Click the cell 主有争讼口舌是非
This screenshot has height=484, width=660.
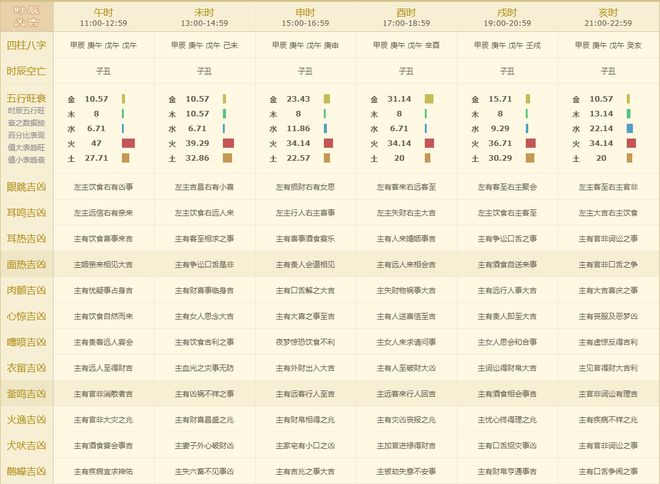tap(205, 265)
